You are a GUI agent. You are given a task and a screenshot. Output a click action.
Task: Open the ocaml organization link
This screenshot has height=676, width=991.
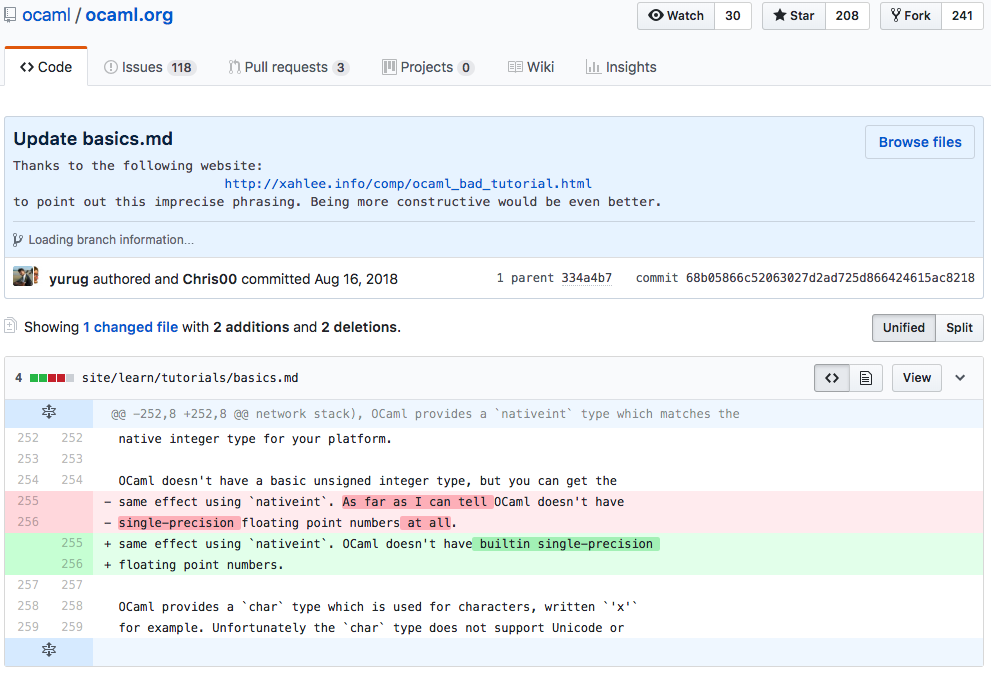46,15
